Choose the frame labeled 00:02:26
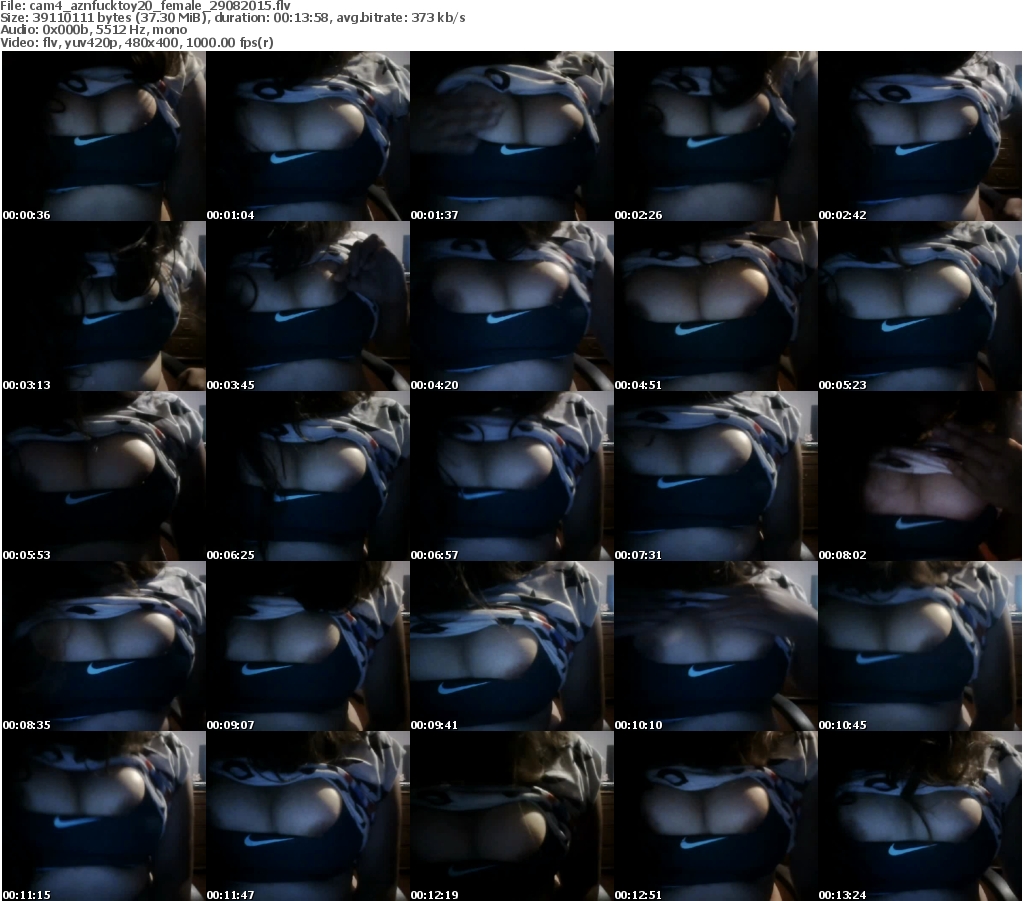This screenshot has width=1024, height=901. pyautogui.click(x=716, y=136)
